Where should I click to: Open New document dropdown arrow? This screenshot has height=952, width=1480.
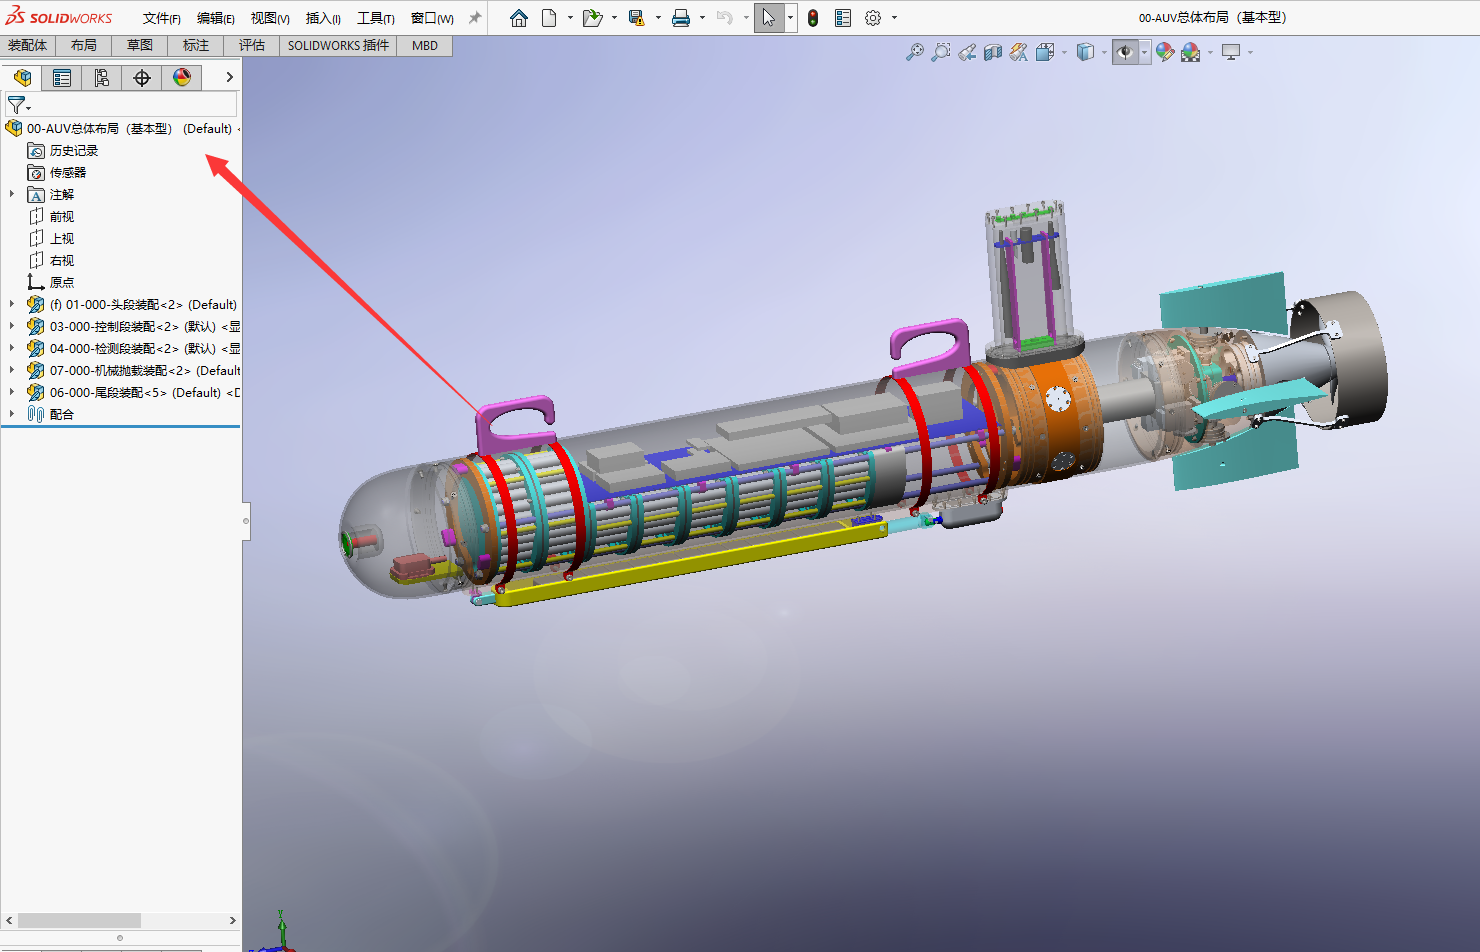tap(570, 18)
